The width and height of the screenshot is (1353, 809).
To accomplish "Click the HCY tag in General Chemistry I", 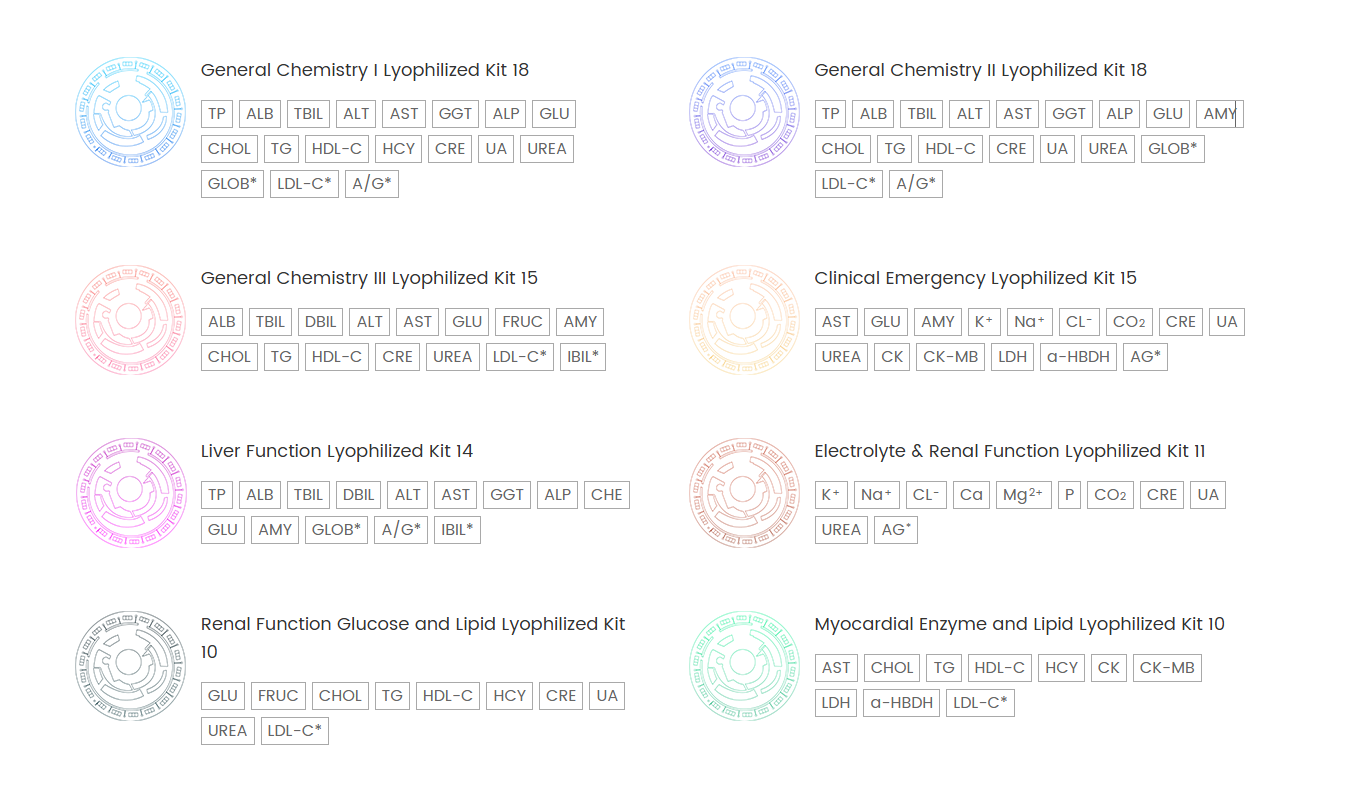I will [x=399, y=149].
